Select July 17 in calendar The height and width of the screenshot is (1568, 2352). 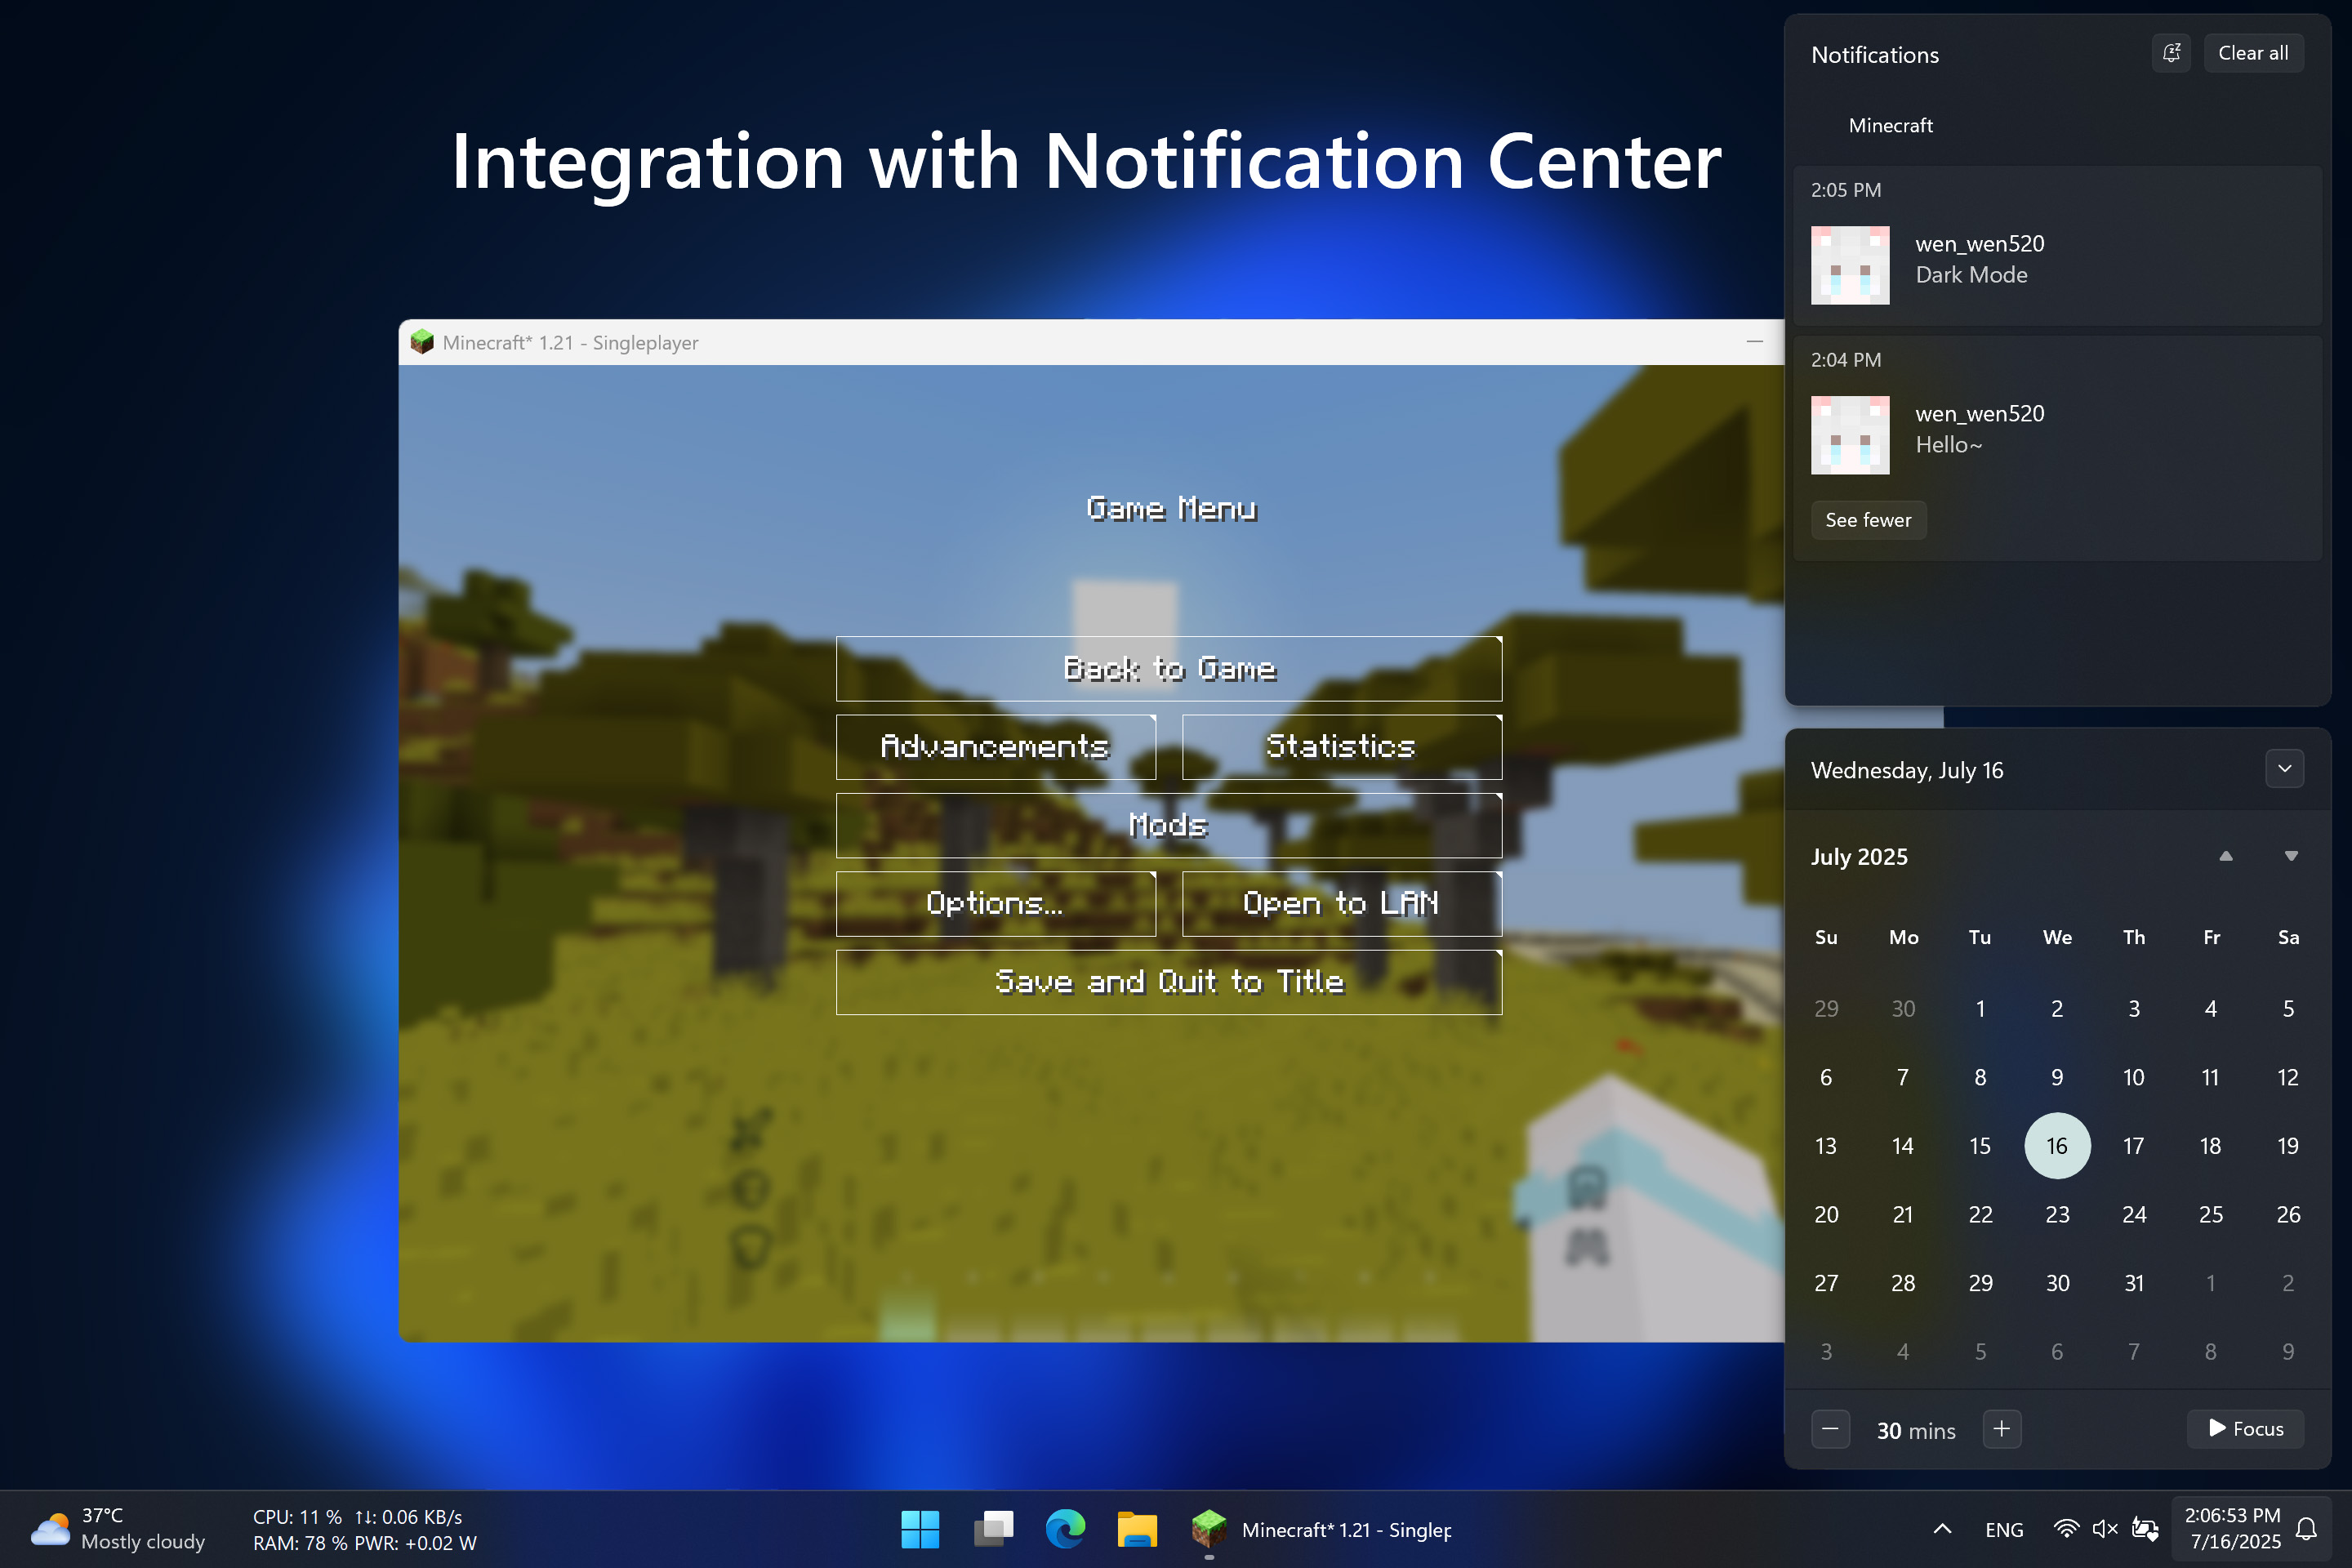pyautogui.click(x=2134, y=1146)
